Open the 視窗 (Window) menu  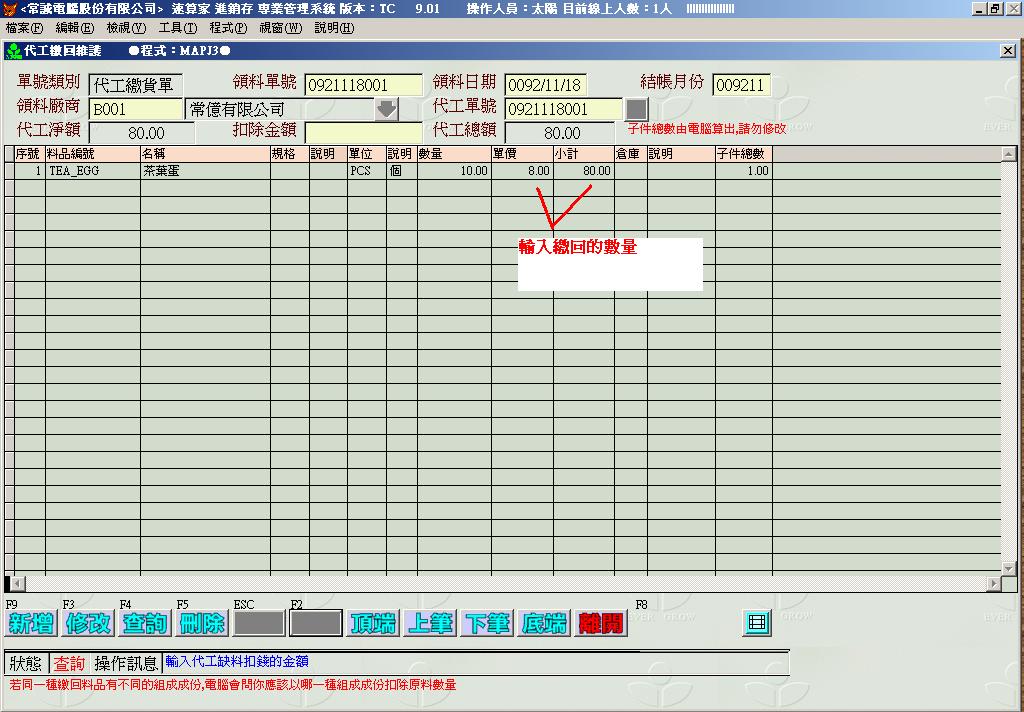(280, 28)
